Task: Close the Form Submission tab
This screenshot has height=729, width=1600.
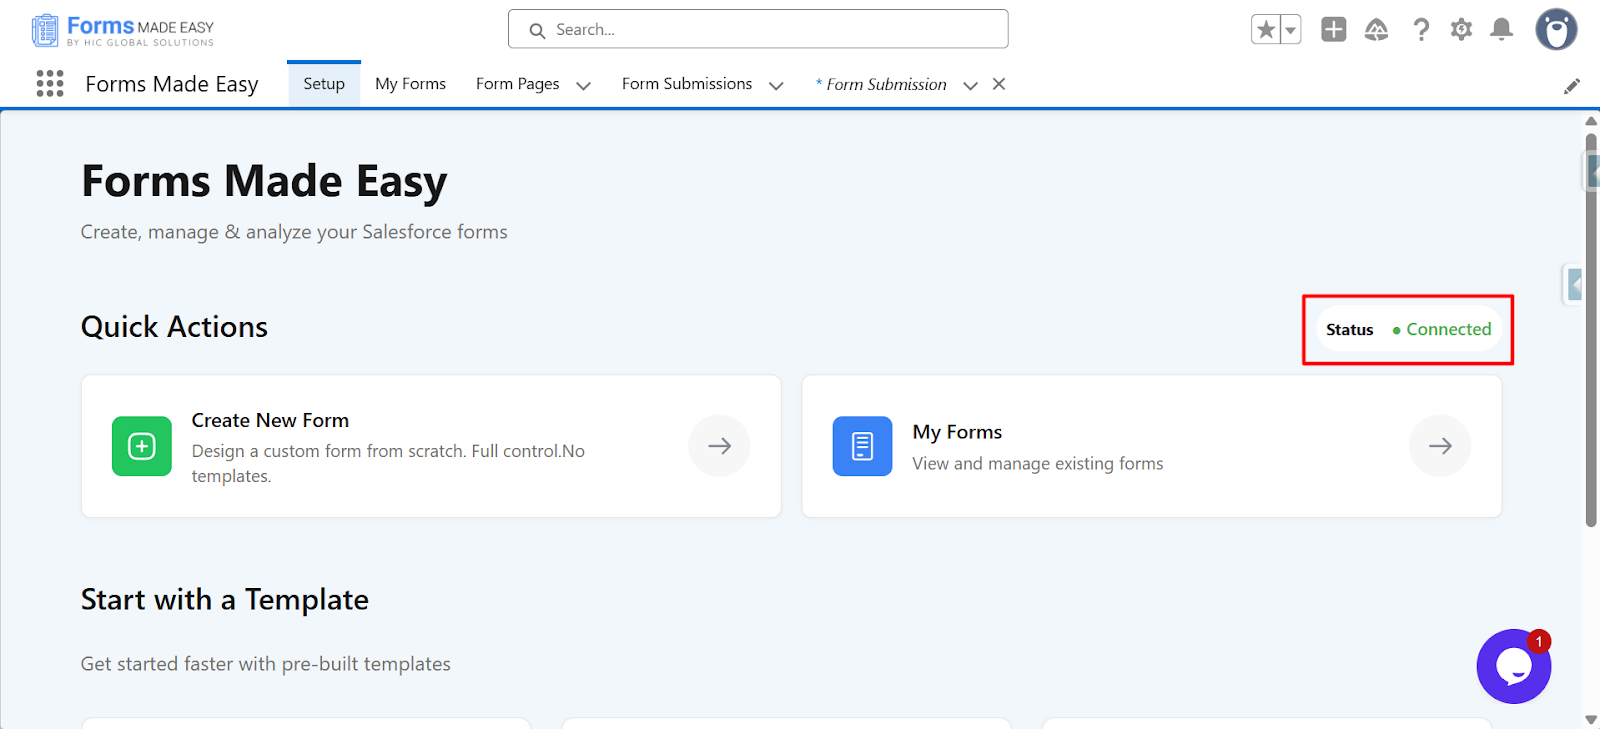Action: [999, 84]
